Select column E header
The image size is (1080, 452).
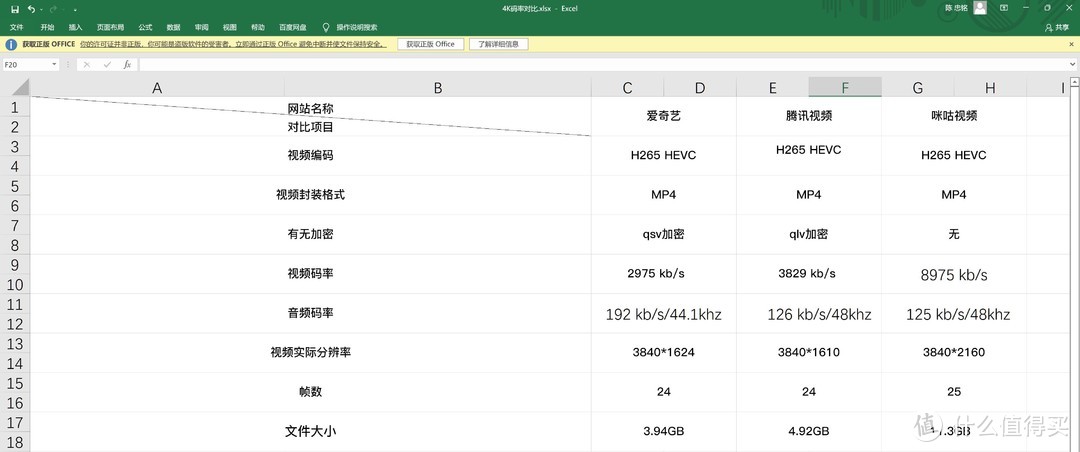(x=773, y=88)
